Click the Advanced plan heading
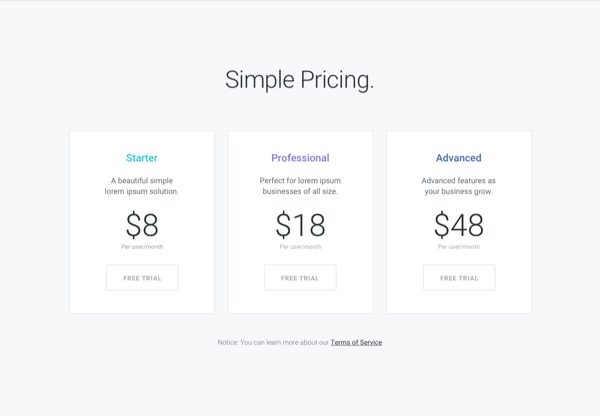Screen dimensions: 600x416 [x=459, y=158]
